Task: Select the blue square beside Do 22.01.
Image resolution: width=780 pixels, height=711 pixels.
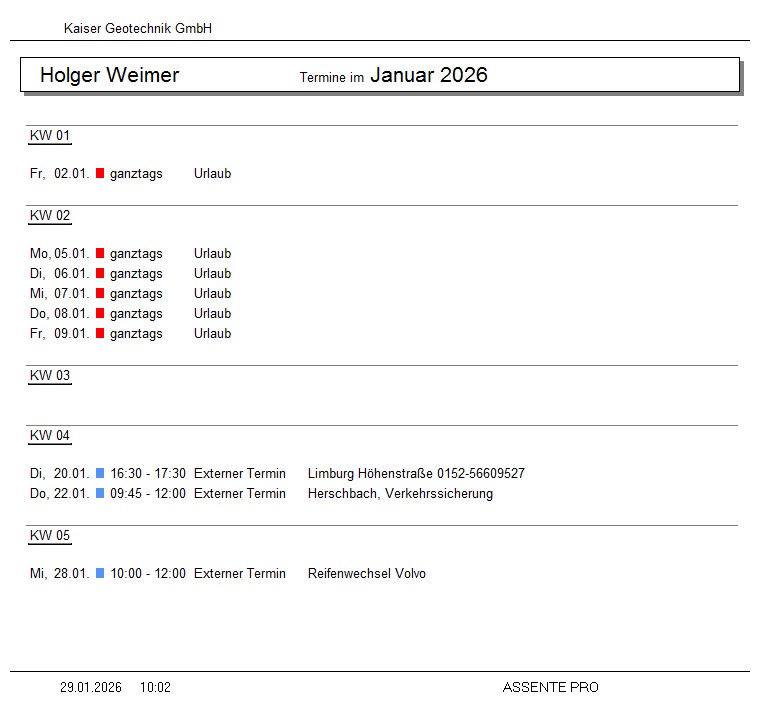Action: point(100,493)
